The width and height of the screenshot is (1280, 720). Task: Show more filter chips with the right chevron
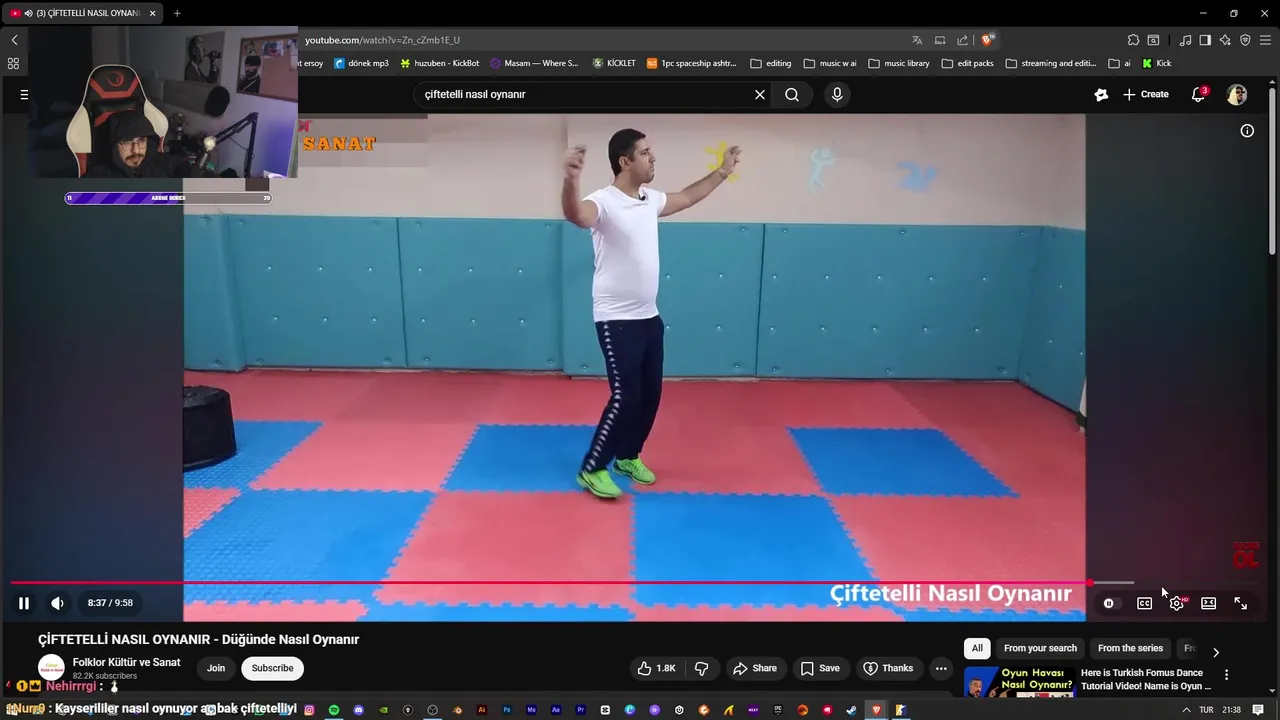coord(1216,652)
